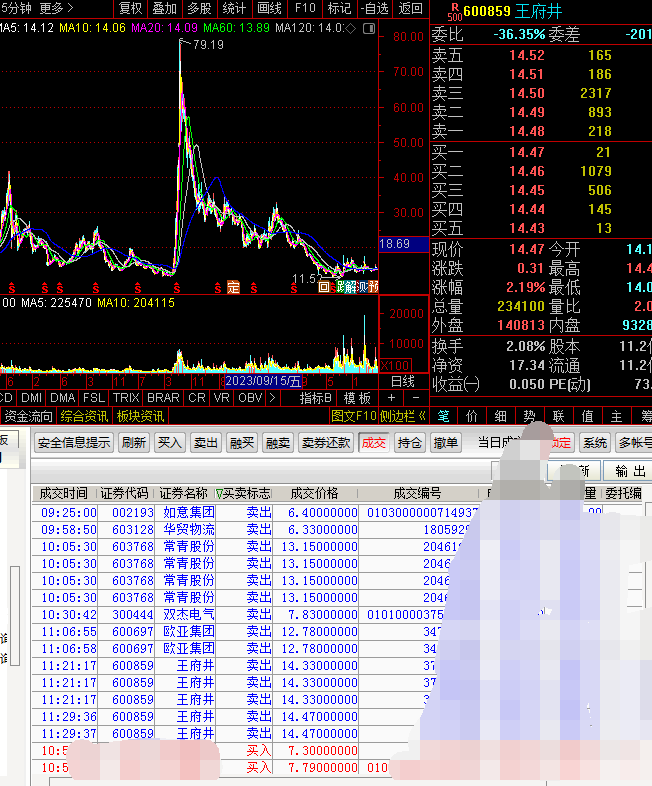Open the 资金流向 tab
Image resolution: width=652 pixels, height=786 pixels.
click(x=28, y=416)
